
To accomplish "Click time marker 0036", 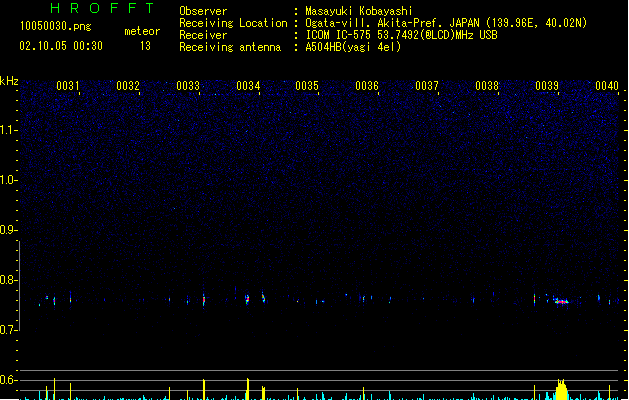I will point(367,86).
